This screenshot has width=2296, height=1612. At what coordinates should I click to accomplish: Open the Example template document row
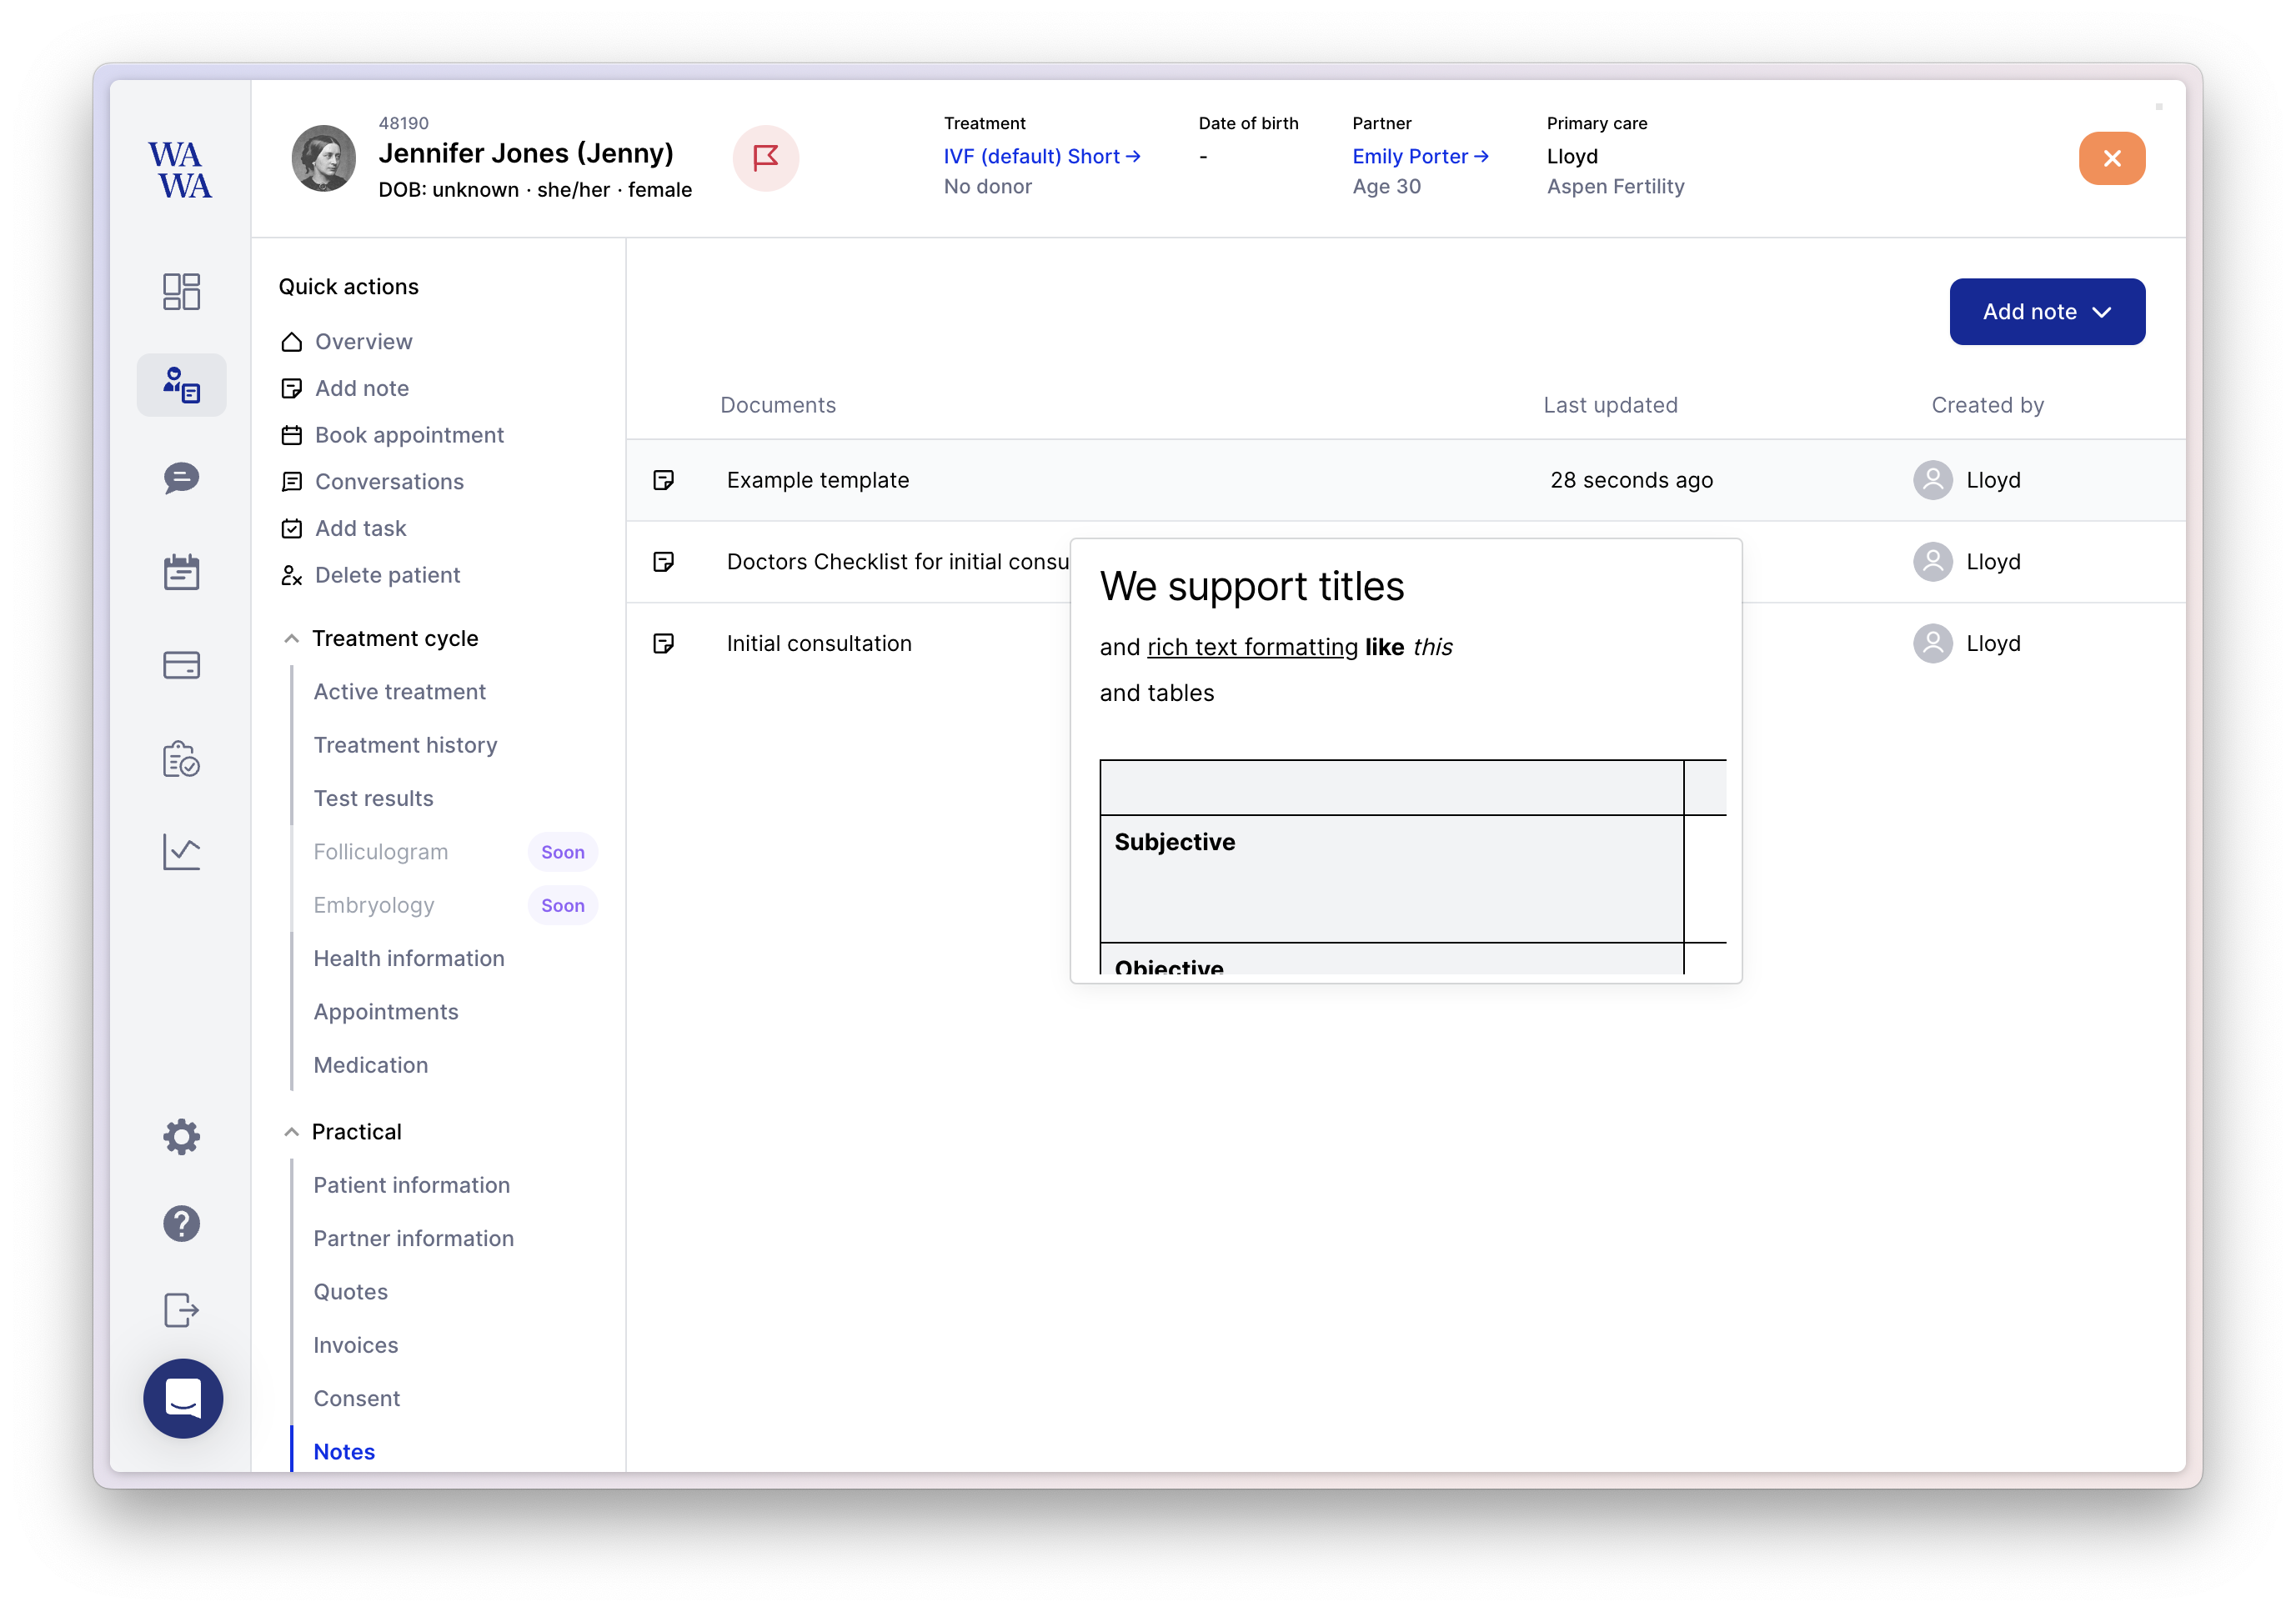pos(817,480)
